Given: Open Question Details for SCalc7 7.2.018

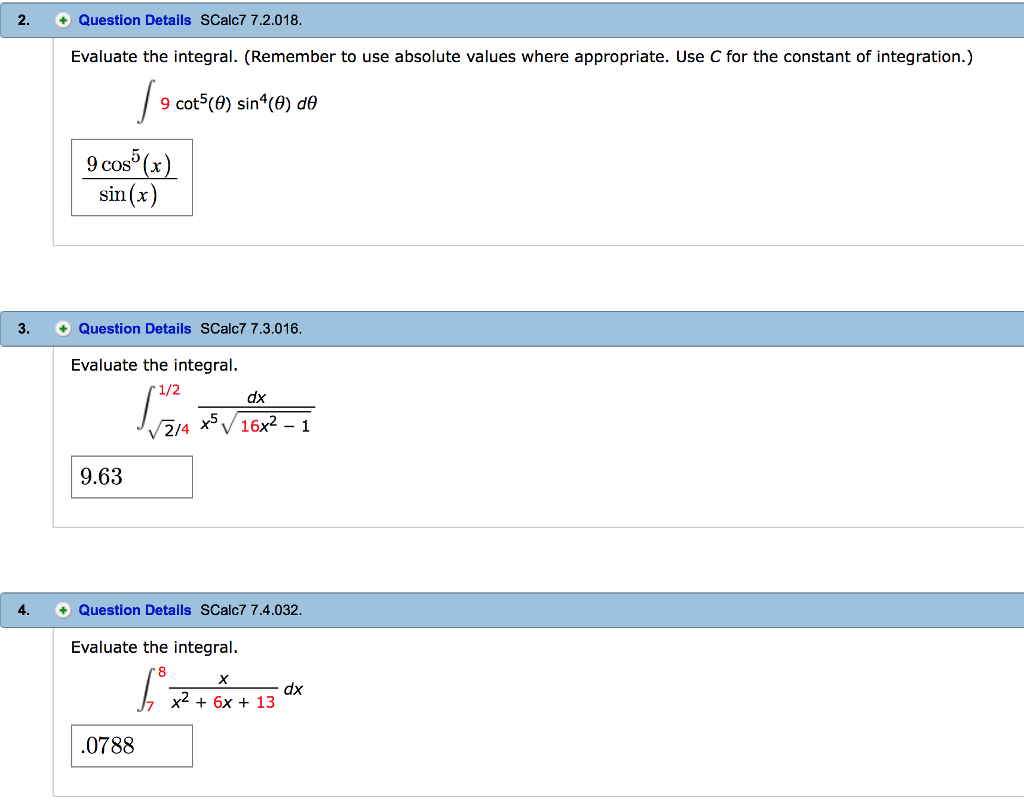Looking at the screenshot, I should [134, 20].
